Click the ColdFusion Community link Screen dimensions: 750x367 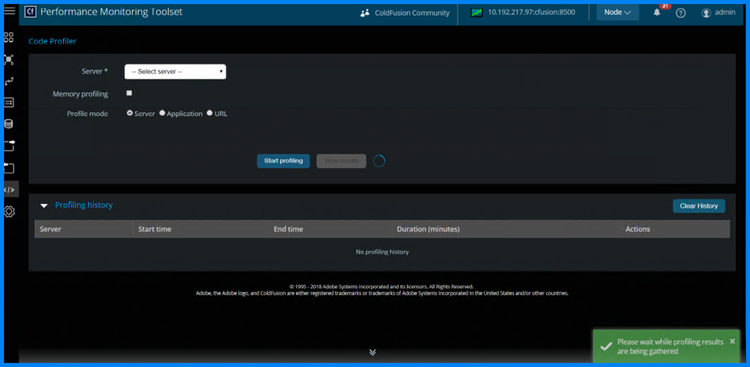click(412, 13)
